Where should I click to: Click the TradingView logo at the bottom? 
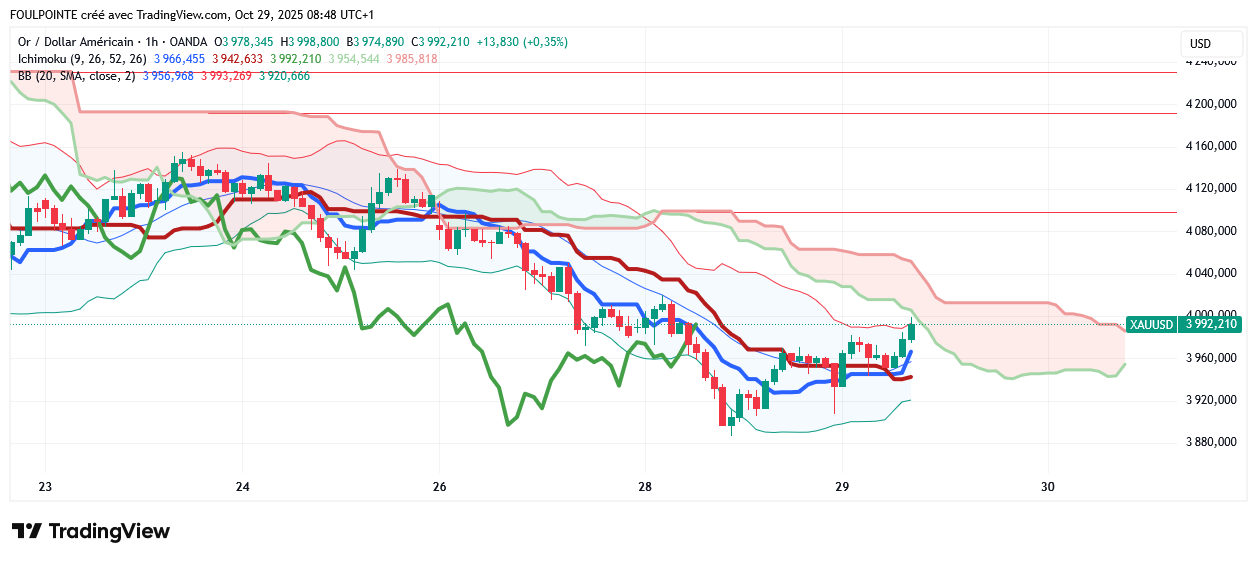91,531
